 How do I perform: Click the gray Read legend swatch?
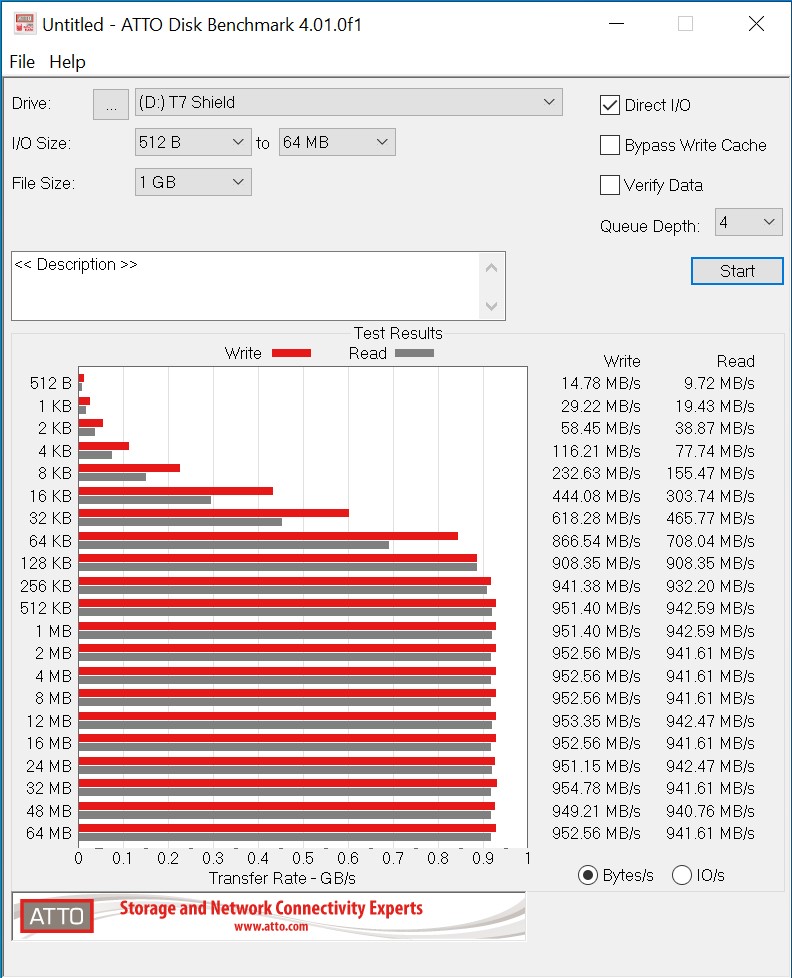tap(414, 353)
